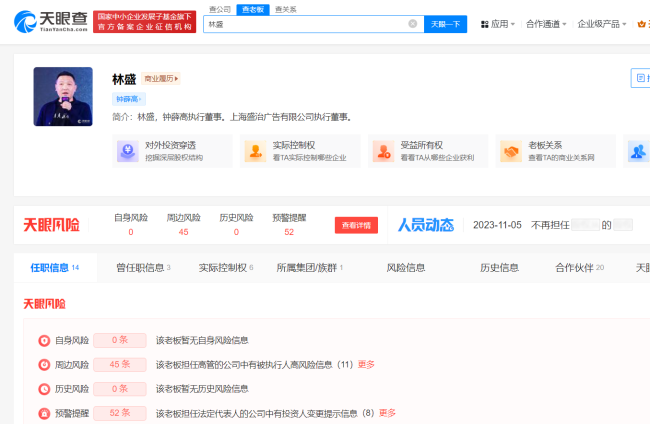Viewport: 650px width, 424px height.
Task: Click 周边风险 count 45 in risk bar
Action: [x=184, y=232]
